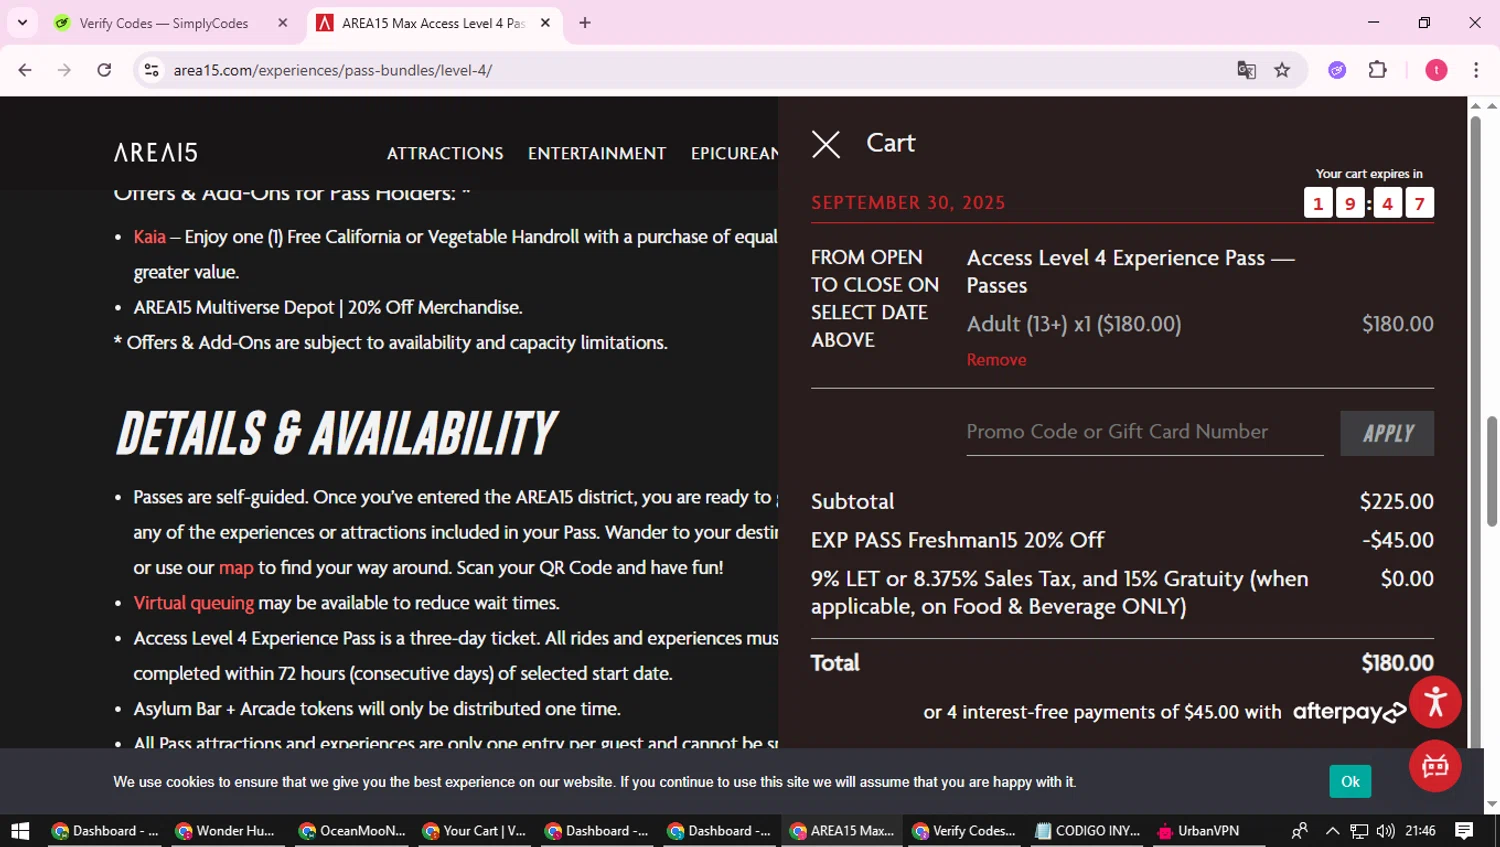Open the Kaia link
The height and width of the screenshot is (847, 1500).
click(149, 237)
